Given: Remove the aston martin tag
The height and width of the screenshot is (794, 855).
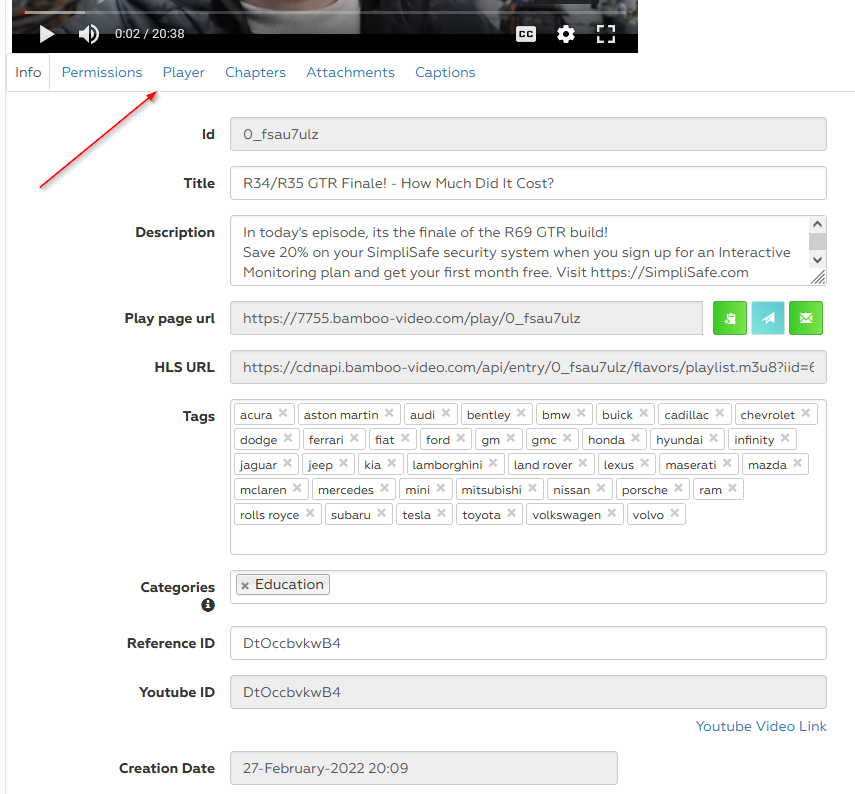Looking at the screenshot, I should click(389, 413).
